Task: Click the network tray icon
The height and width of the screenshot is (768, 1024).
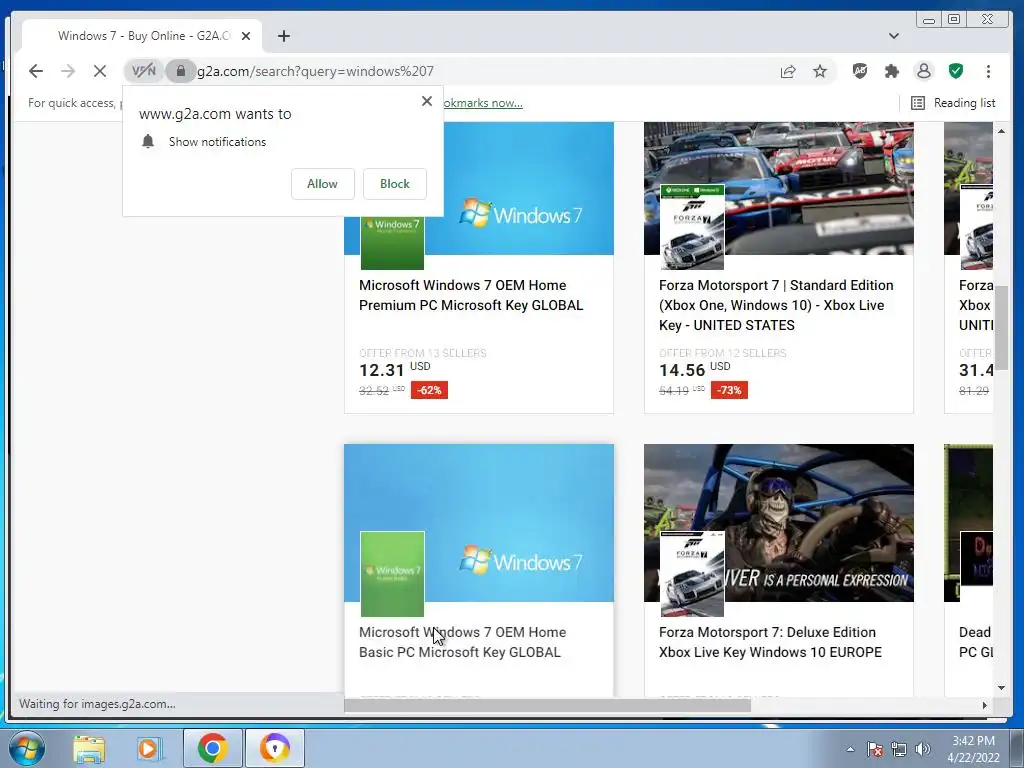Action: pyautogui.click(x=899, y=749)
